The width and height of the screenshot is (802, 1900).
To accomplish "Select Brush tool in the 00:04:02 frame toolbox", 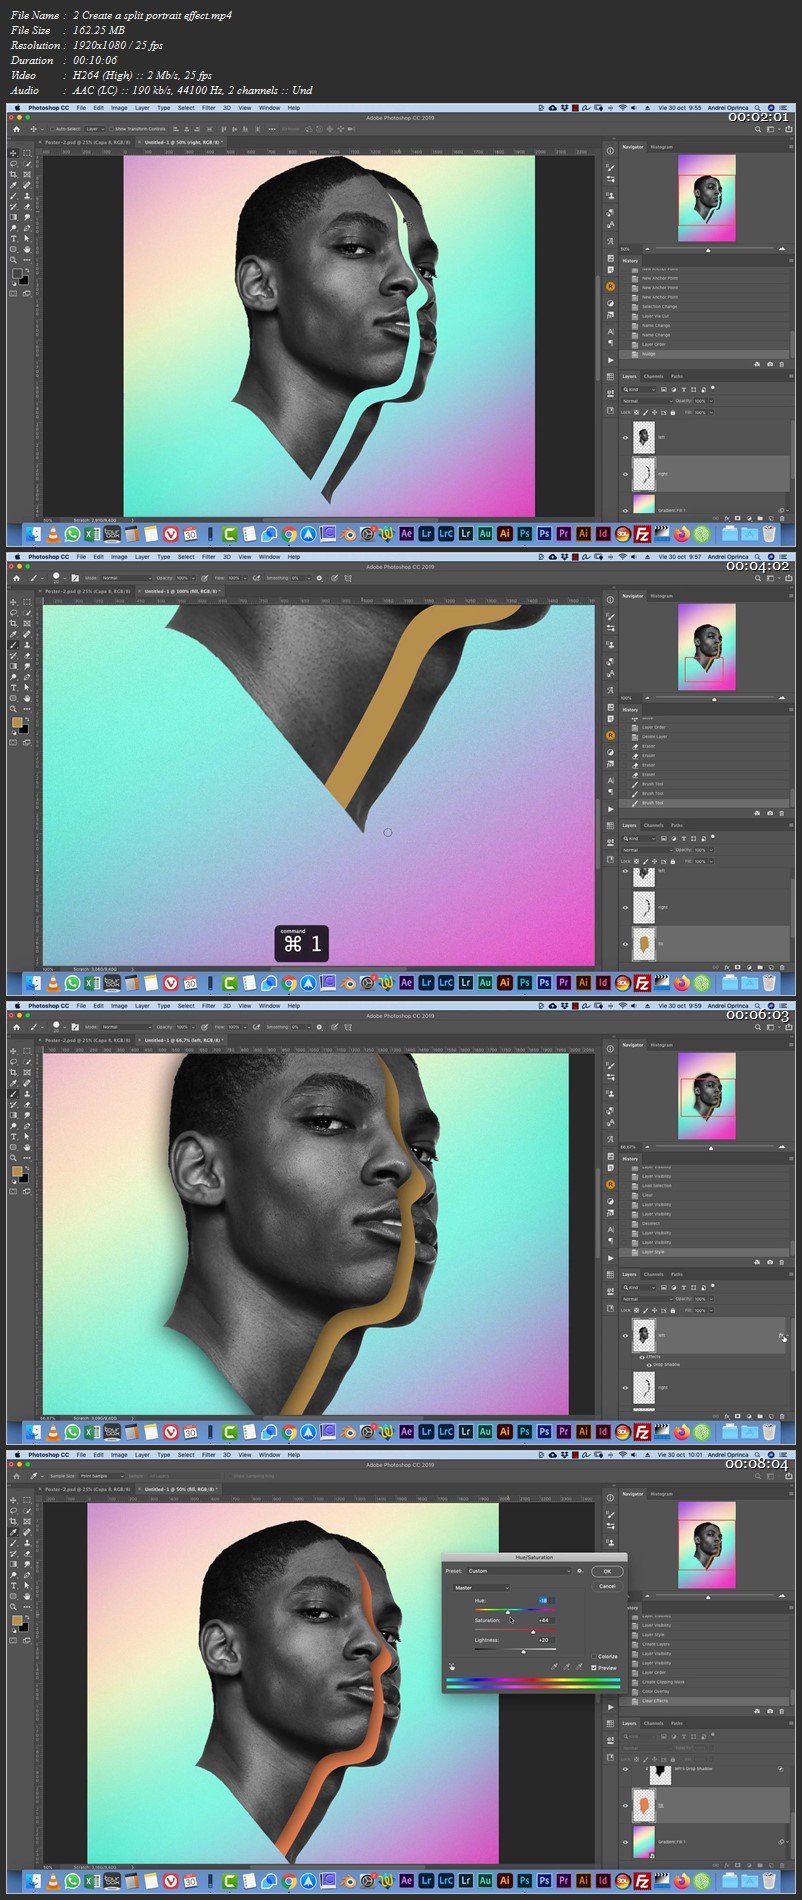I will 13,645.
